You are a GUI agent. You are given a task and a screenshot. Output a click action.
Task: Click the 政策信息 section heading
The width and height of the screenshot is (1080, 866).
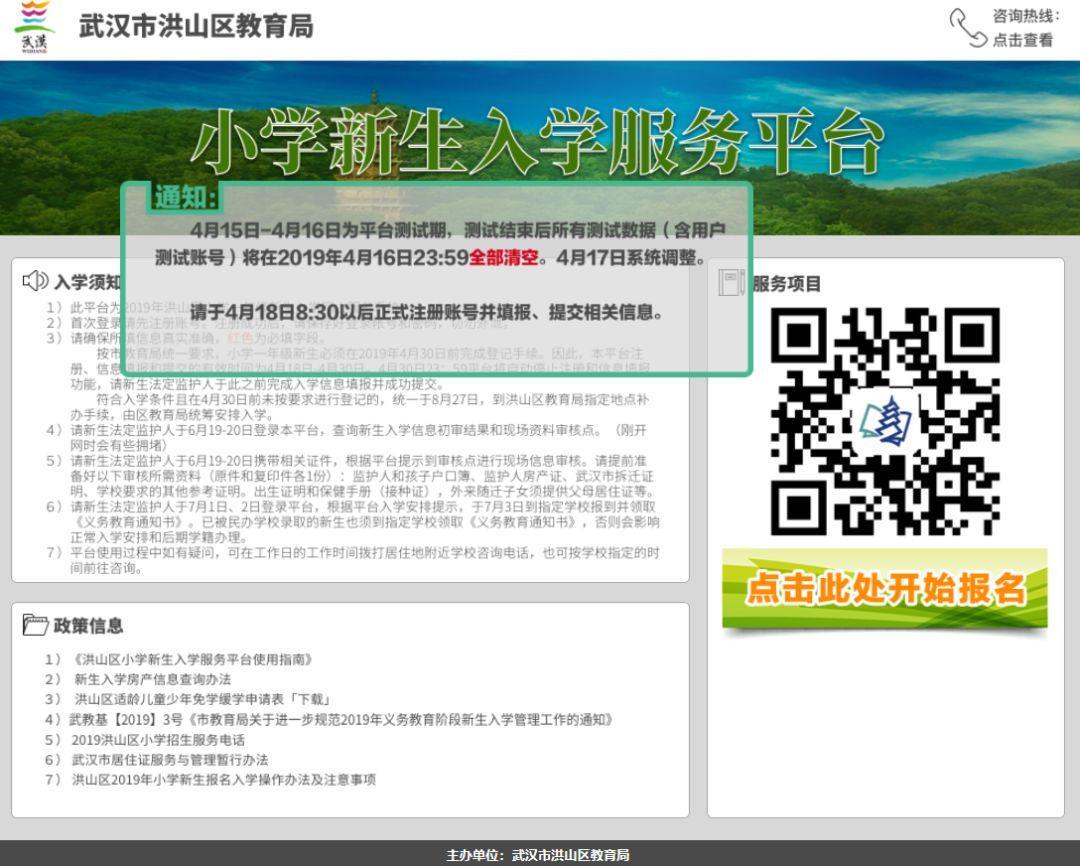[x=88, y=626]
